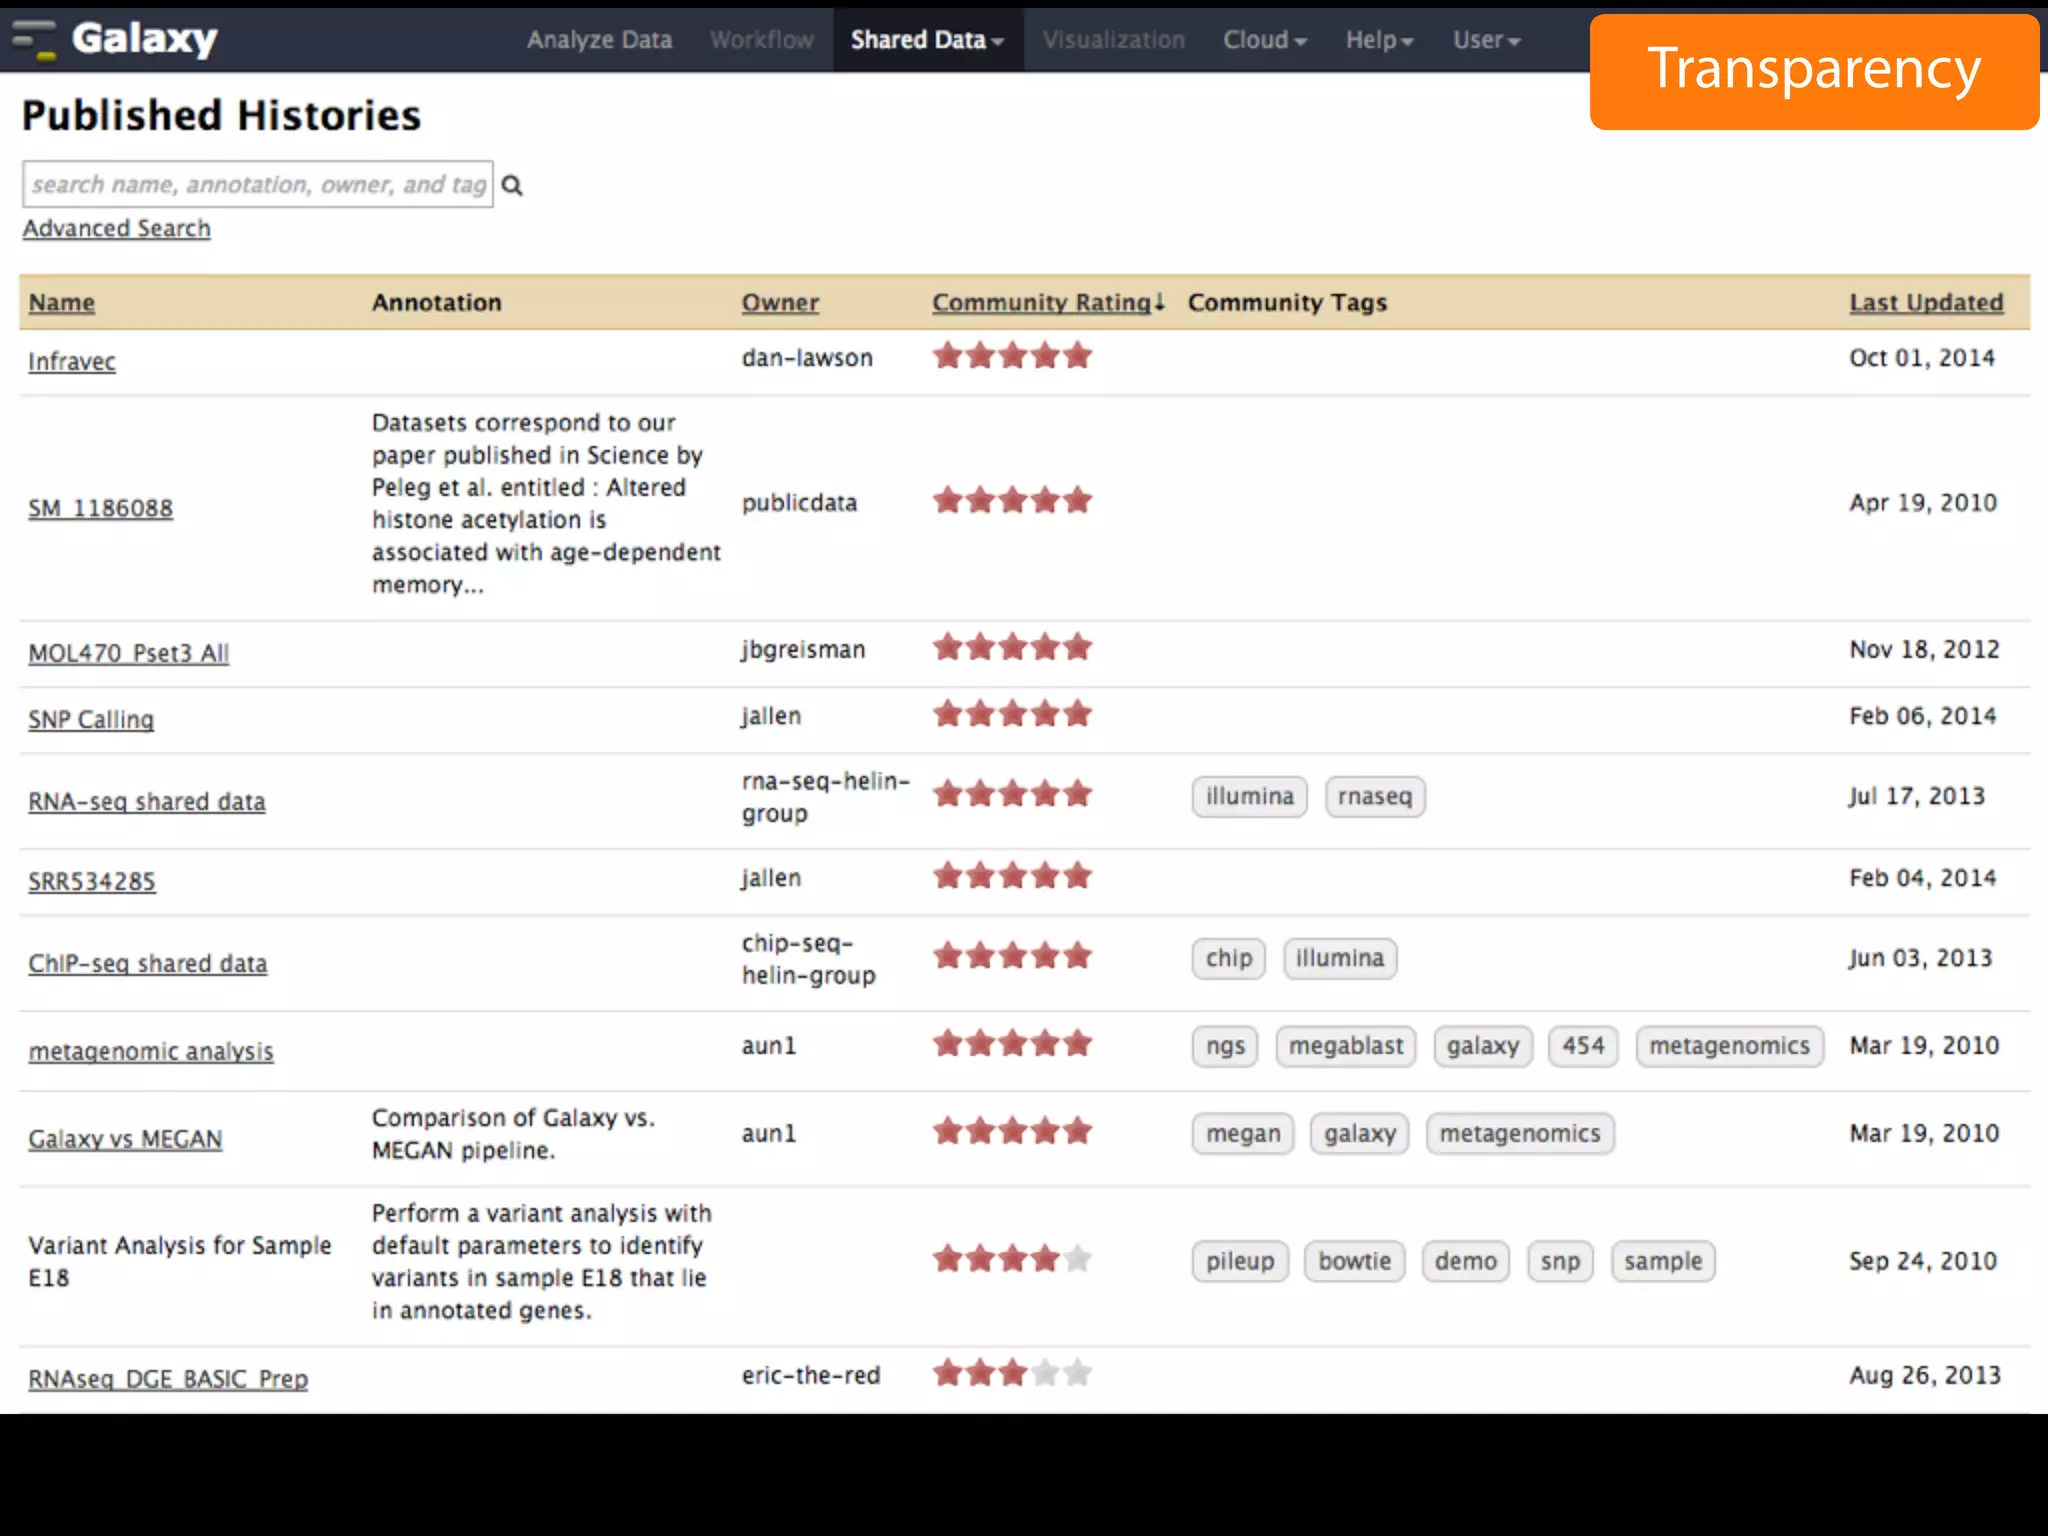Click the Galaxy logo icon
2048x1536 pixels.
tap(34, 40)
